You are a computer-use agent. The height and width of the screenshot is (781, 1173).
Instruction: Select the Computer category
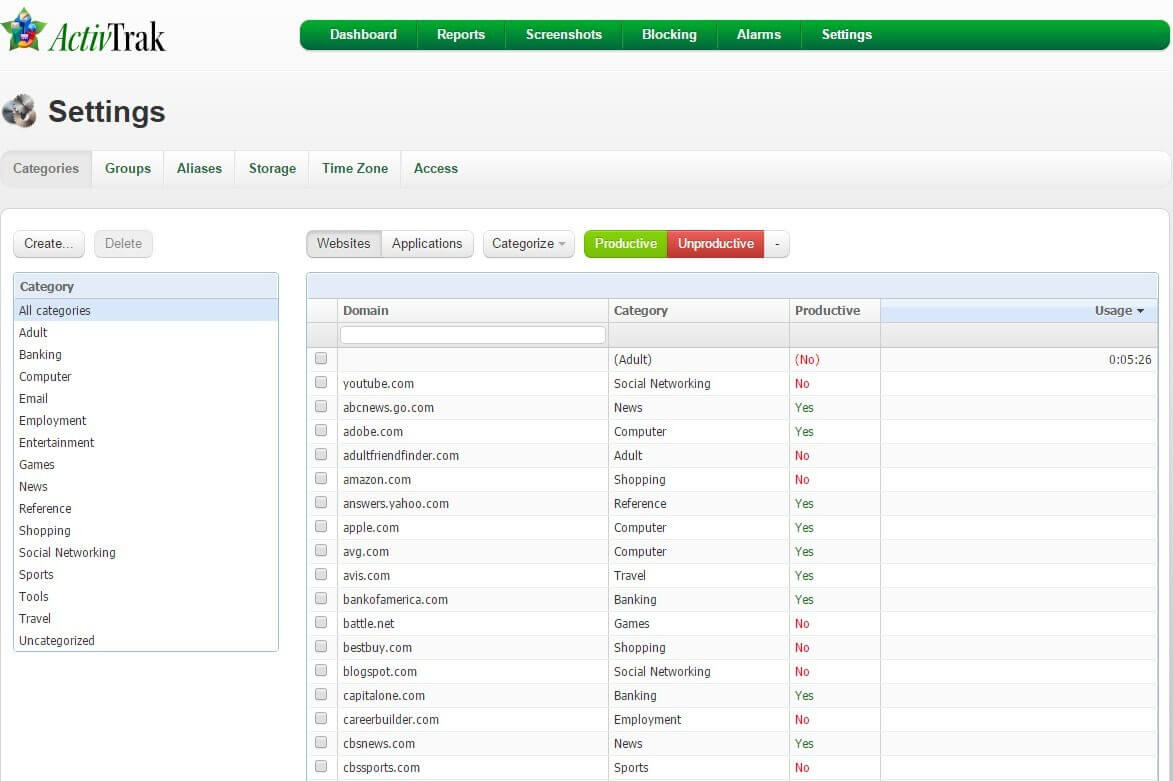point(146,376)
